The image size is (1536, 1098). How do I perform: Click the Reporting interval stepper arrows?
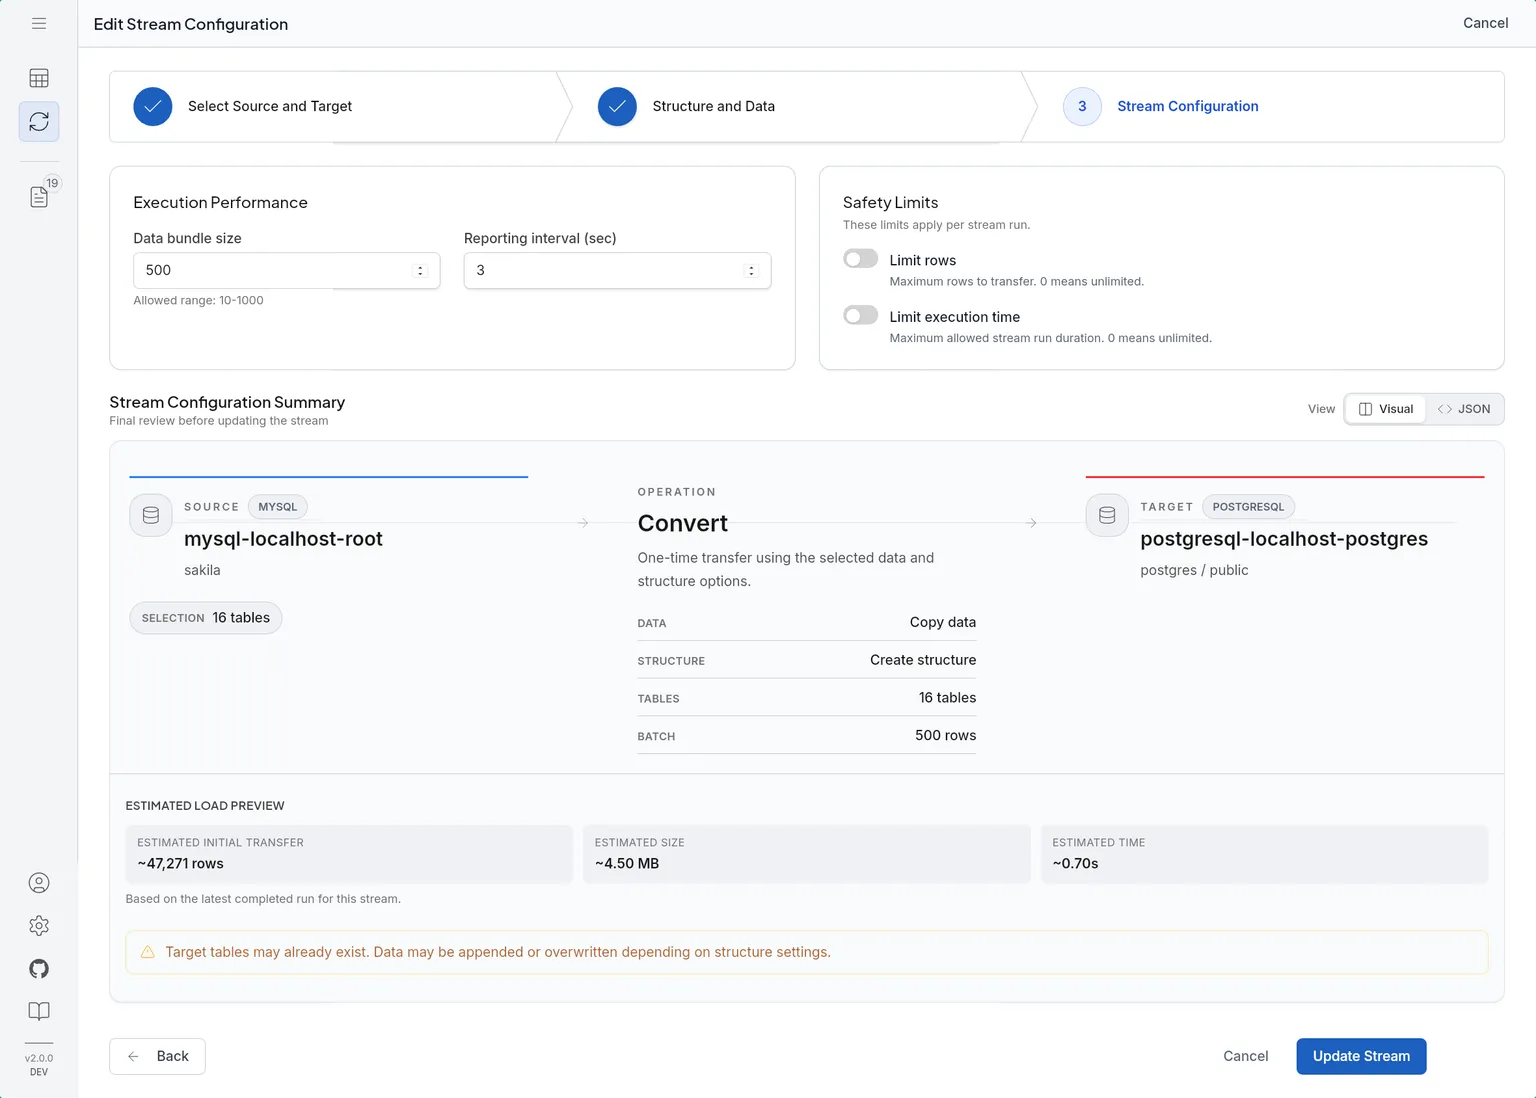click(751, 271)
